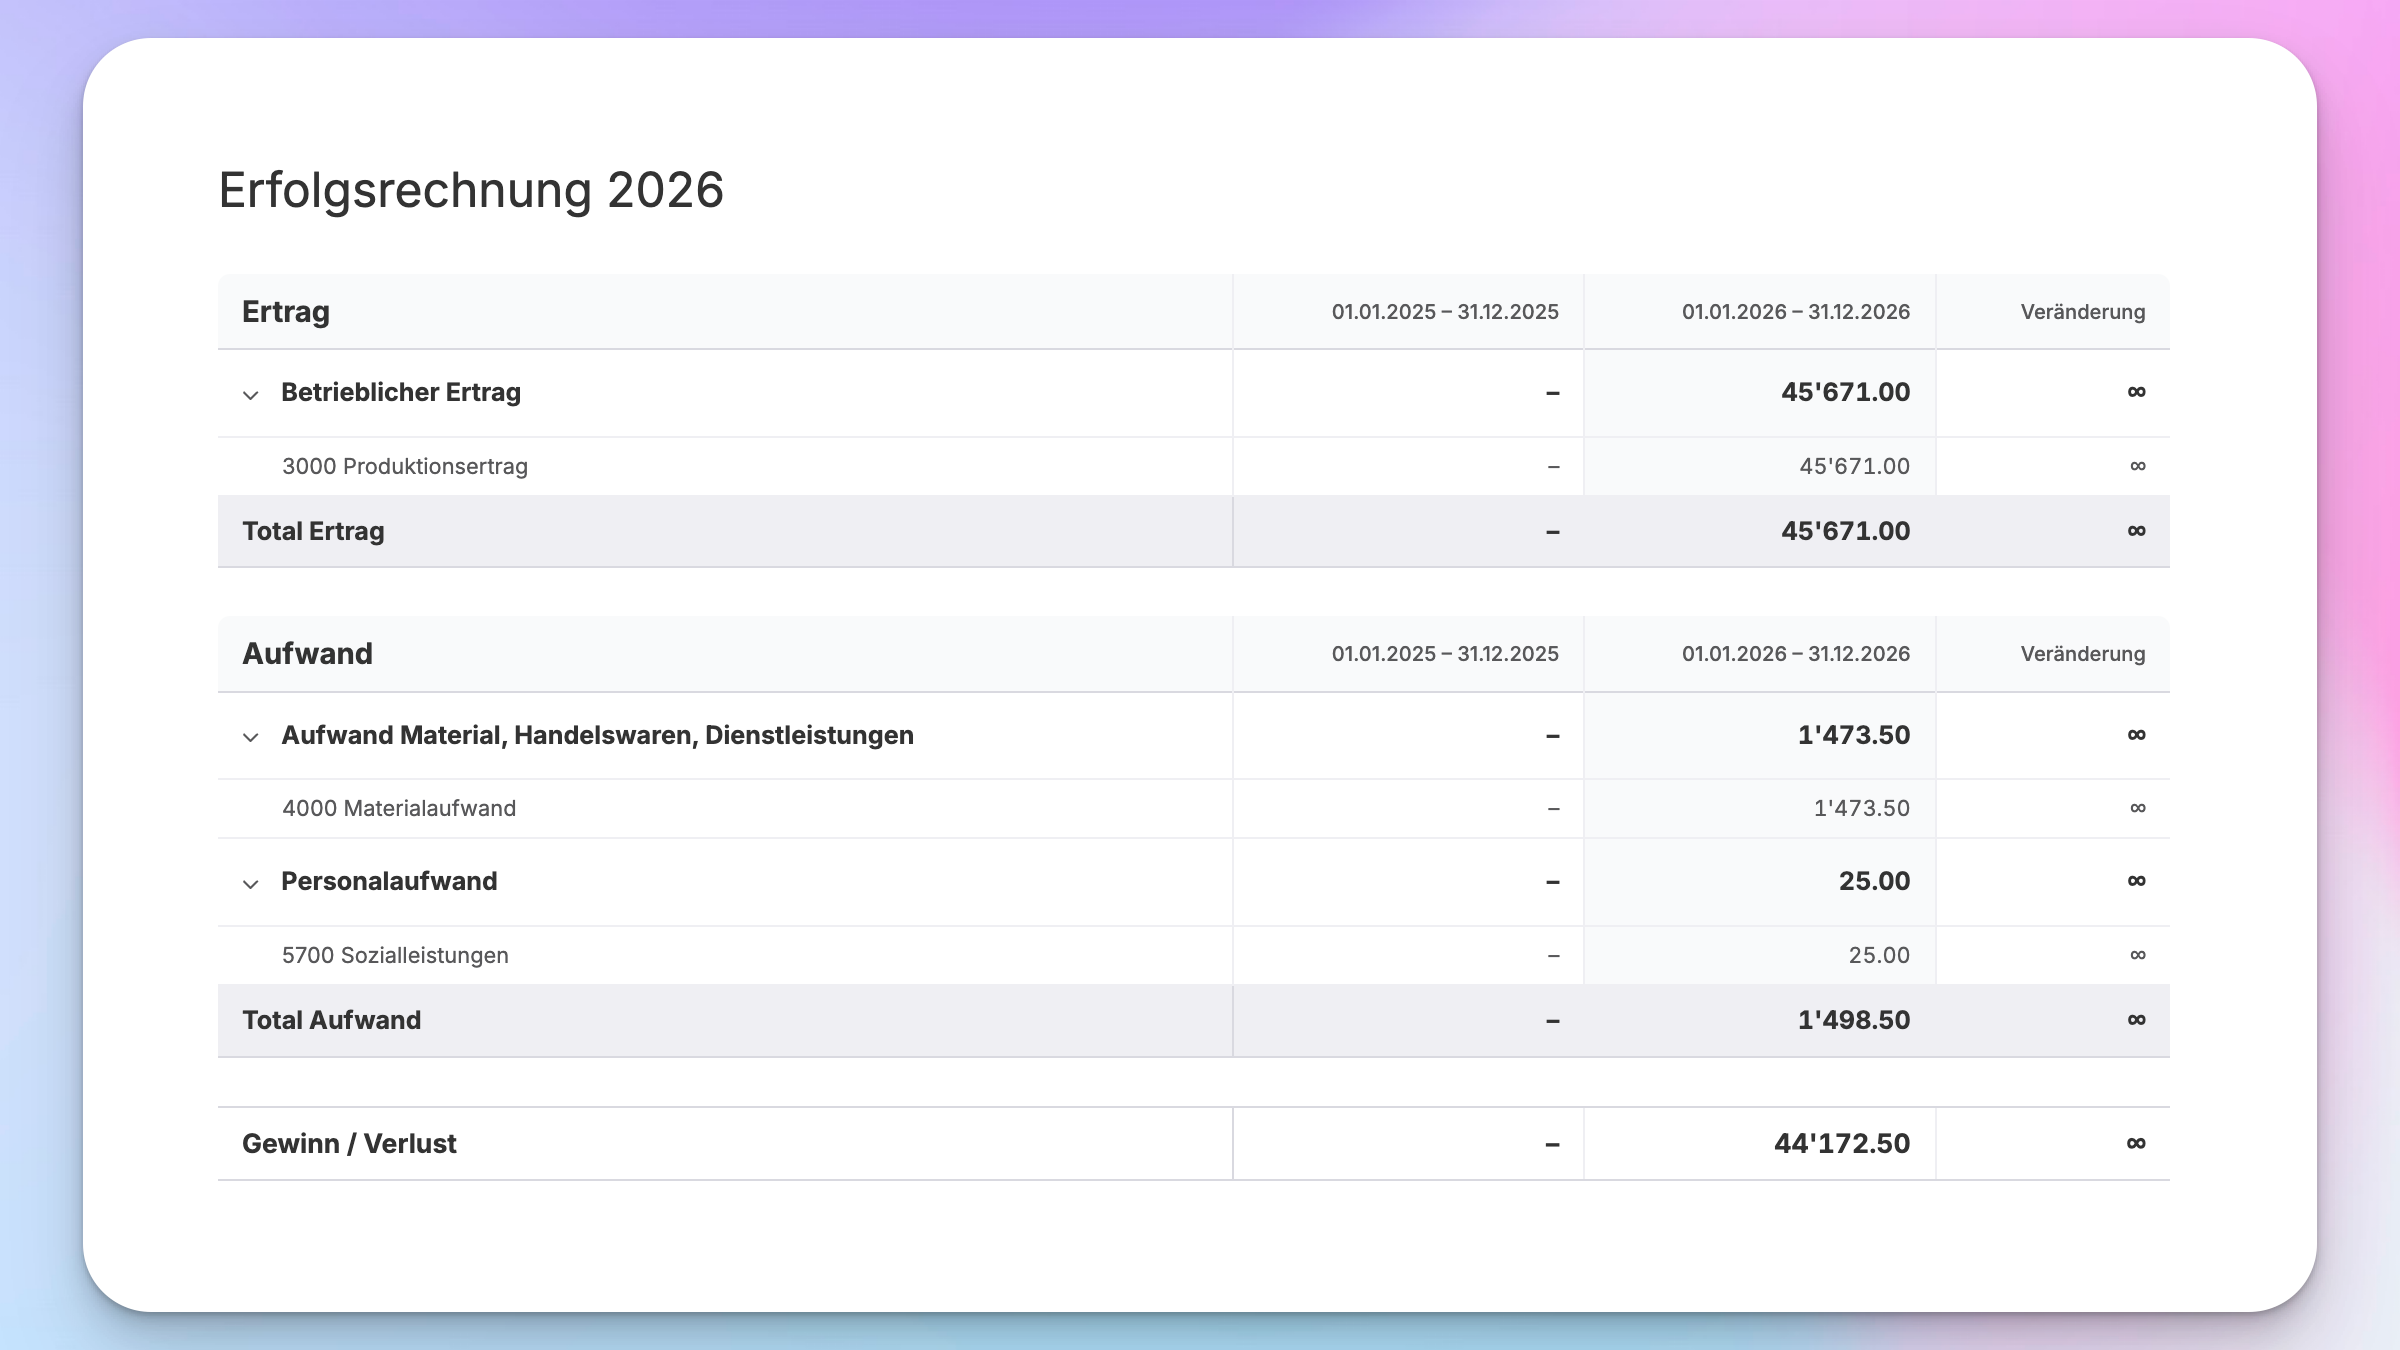Image resolution: width=2400 pixels, height=1350 pixels.
Task: Click the Materialaufwand infinity change symbol
Action: 2138,808
